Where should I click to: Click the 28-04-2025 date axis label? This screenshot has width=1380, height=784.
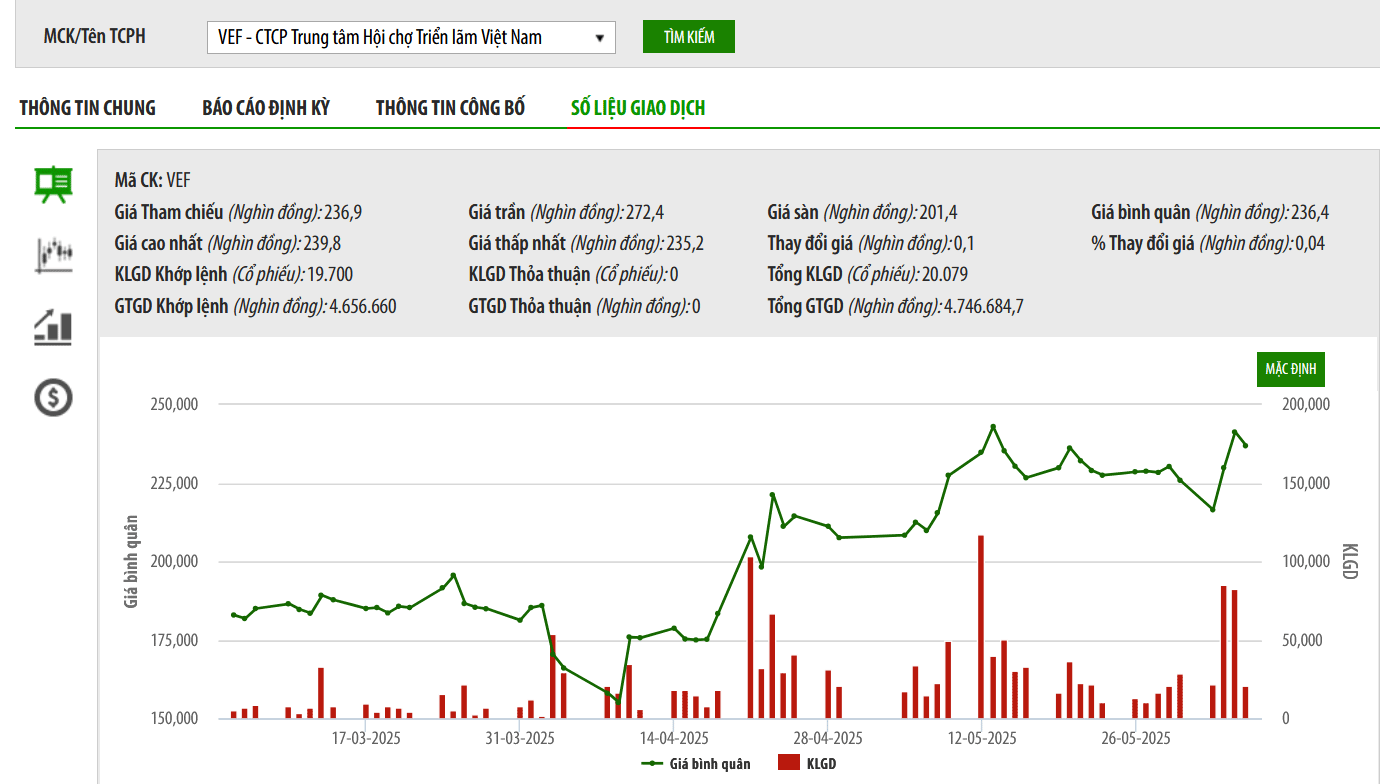tap(827, 739)
